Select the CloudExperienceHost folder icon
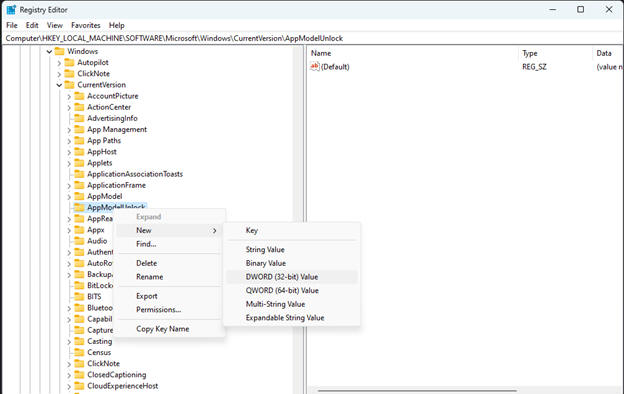 [80, 386]
